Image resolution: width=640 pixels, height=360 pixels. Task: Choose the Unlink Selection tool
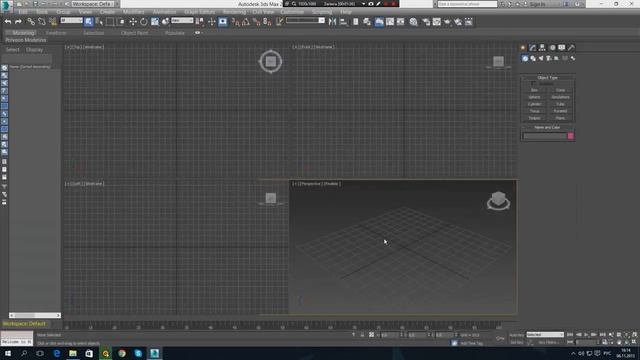coord(42,22)
